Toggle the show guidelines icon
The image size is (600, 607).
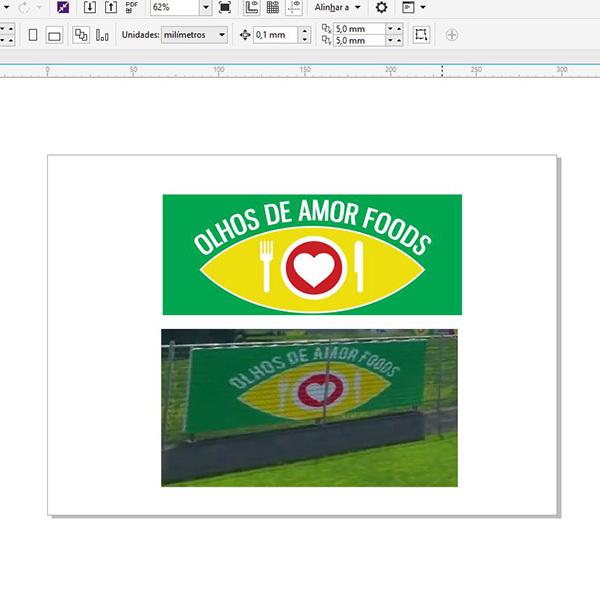[x=294, y=7]
